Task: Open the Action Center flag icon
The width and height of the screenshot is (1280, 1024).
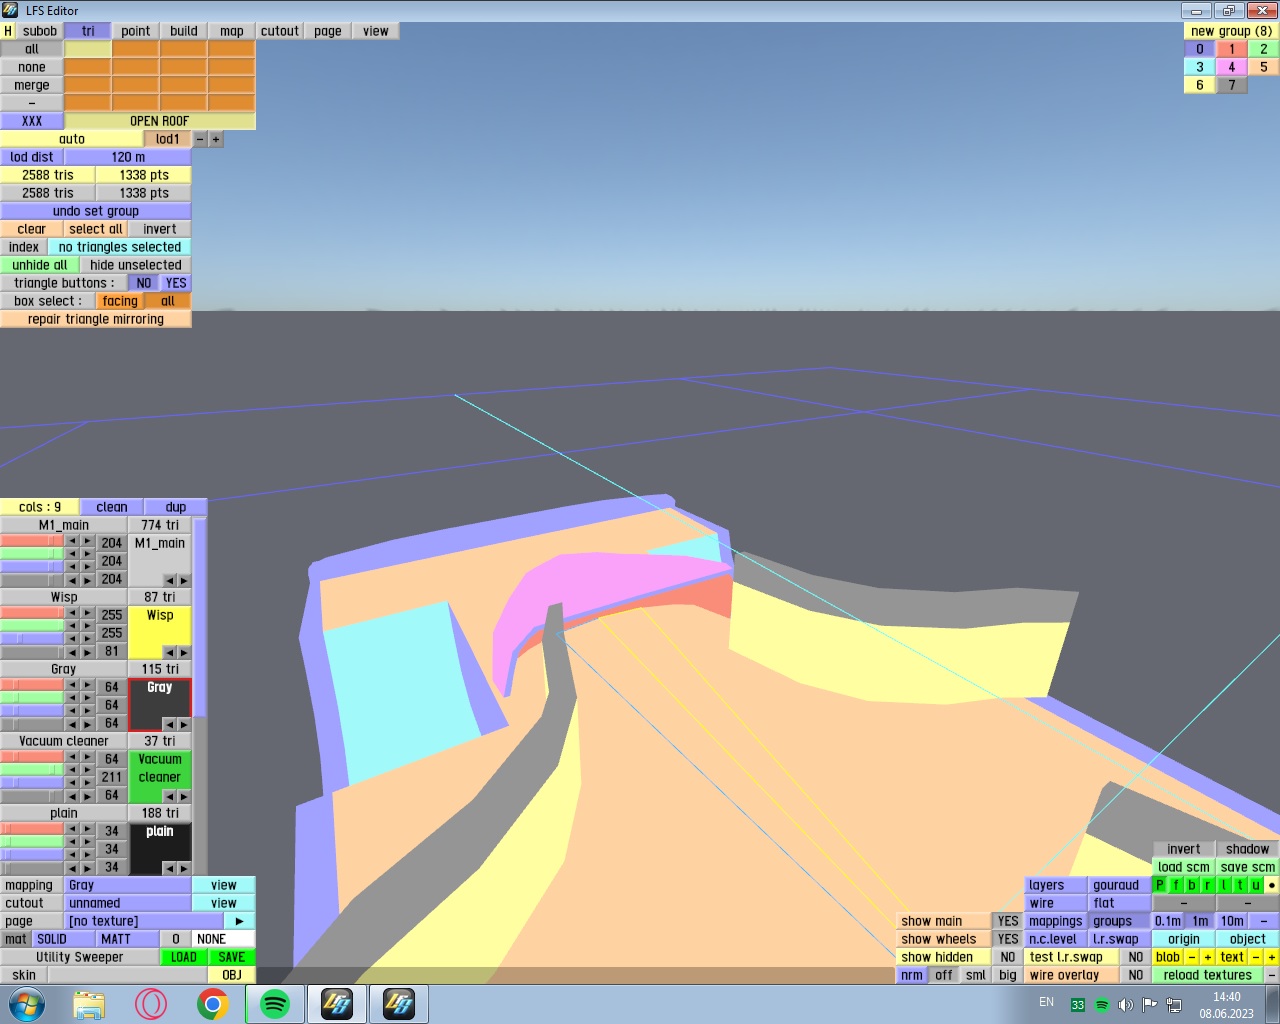Action: [1149, 1004]
